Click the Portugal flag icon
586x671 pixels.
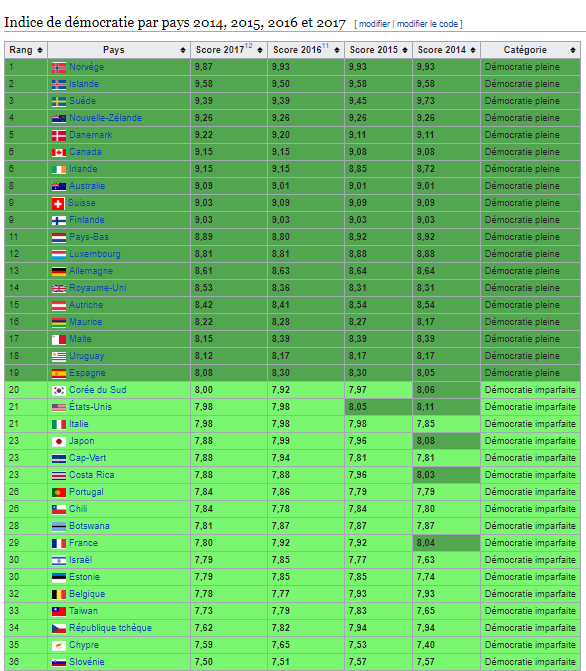(x=59, y=493)
